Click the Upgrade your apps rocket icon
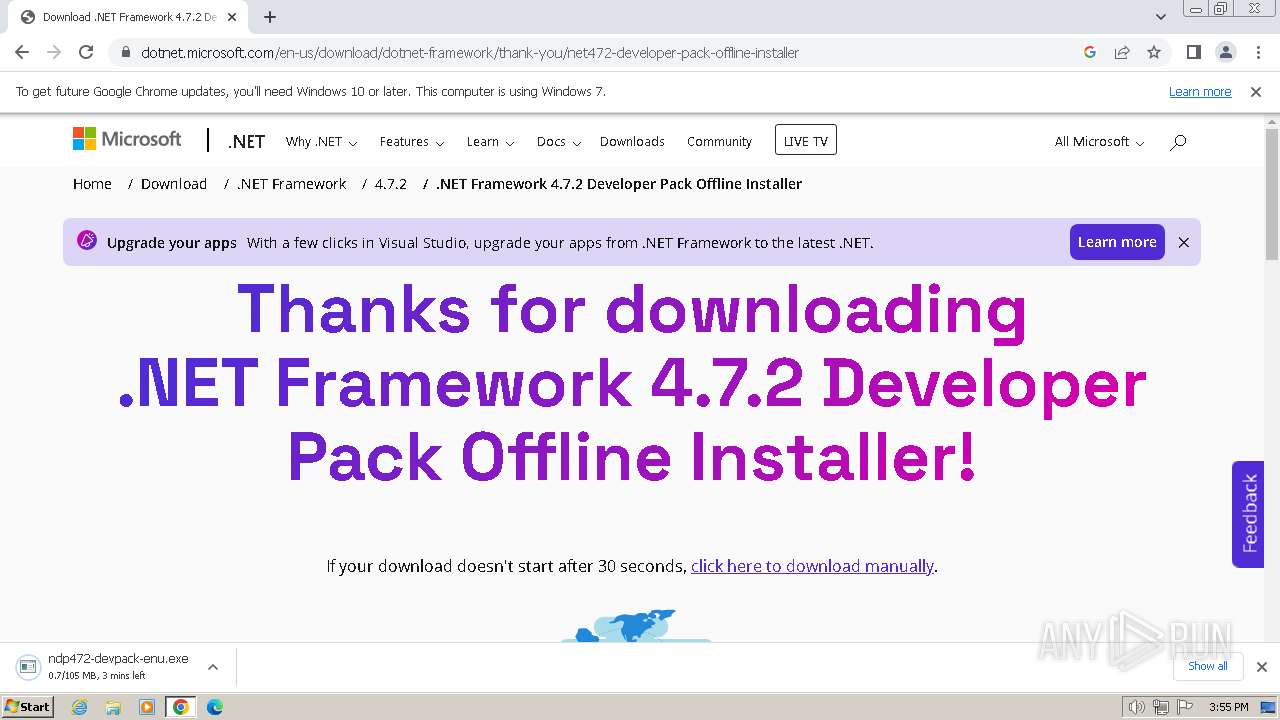Image resolution: width=1280 pixels, height=720 pixels. (87, 241)
